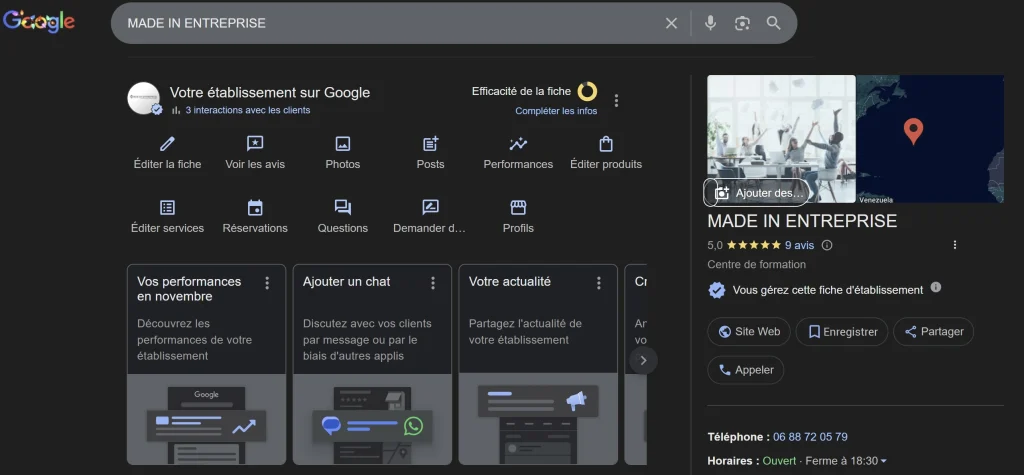Expand opening hours next to Ferme à 18:30

coord(884,461)
